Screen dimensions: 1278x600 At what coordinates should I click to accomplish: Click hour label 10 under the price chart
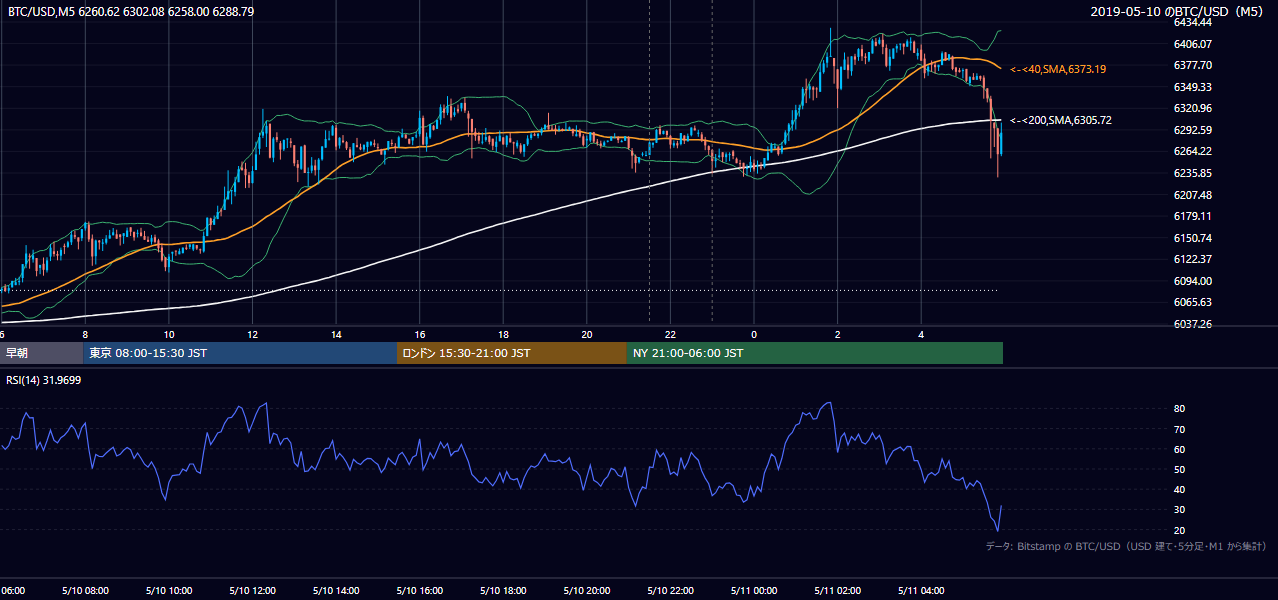point(169,334)
